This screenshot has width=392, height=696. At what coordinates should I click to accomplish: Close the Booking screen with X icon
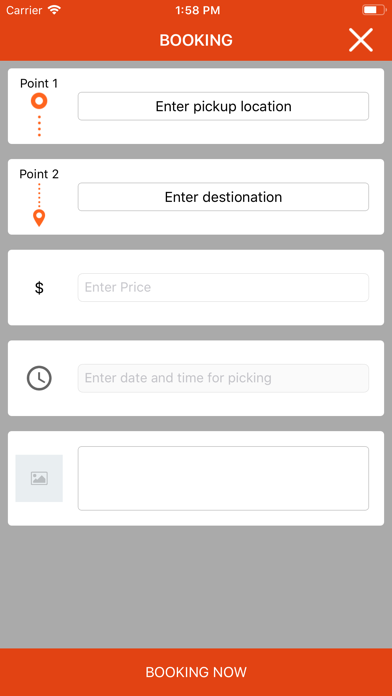pyautogui.click(x=360, y=40)
